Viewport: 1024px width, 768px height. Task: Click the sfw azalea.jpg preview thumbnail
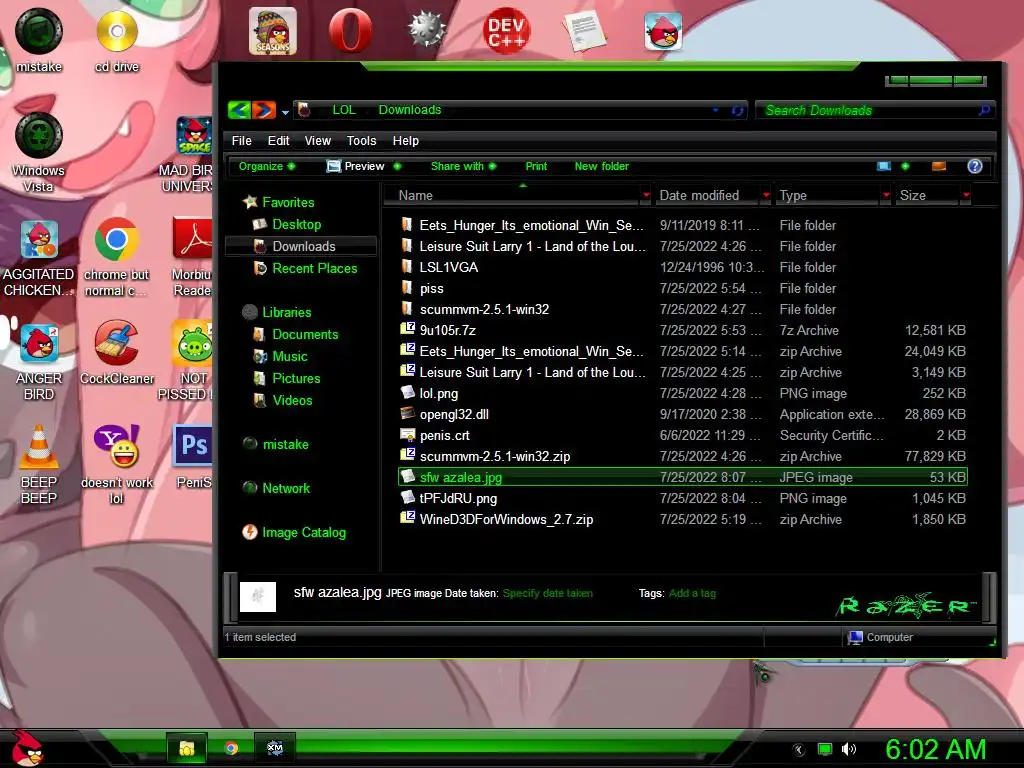tap(258, 596)
